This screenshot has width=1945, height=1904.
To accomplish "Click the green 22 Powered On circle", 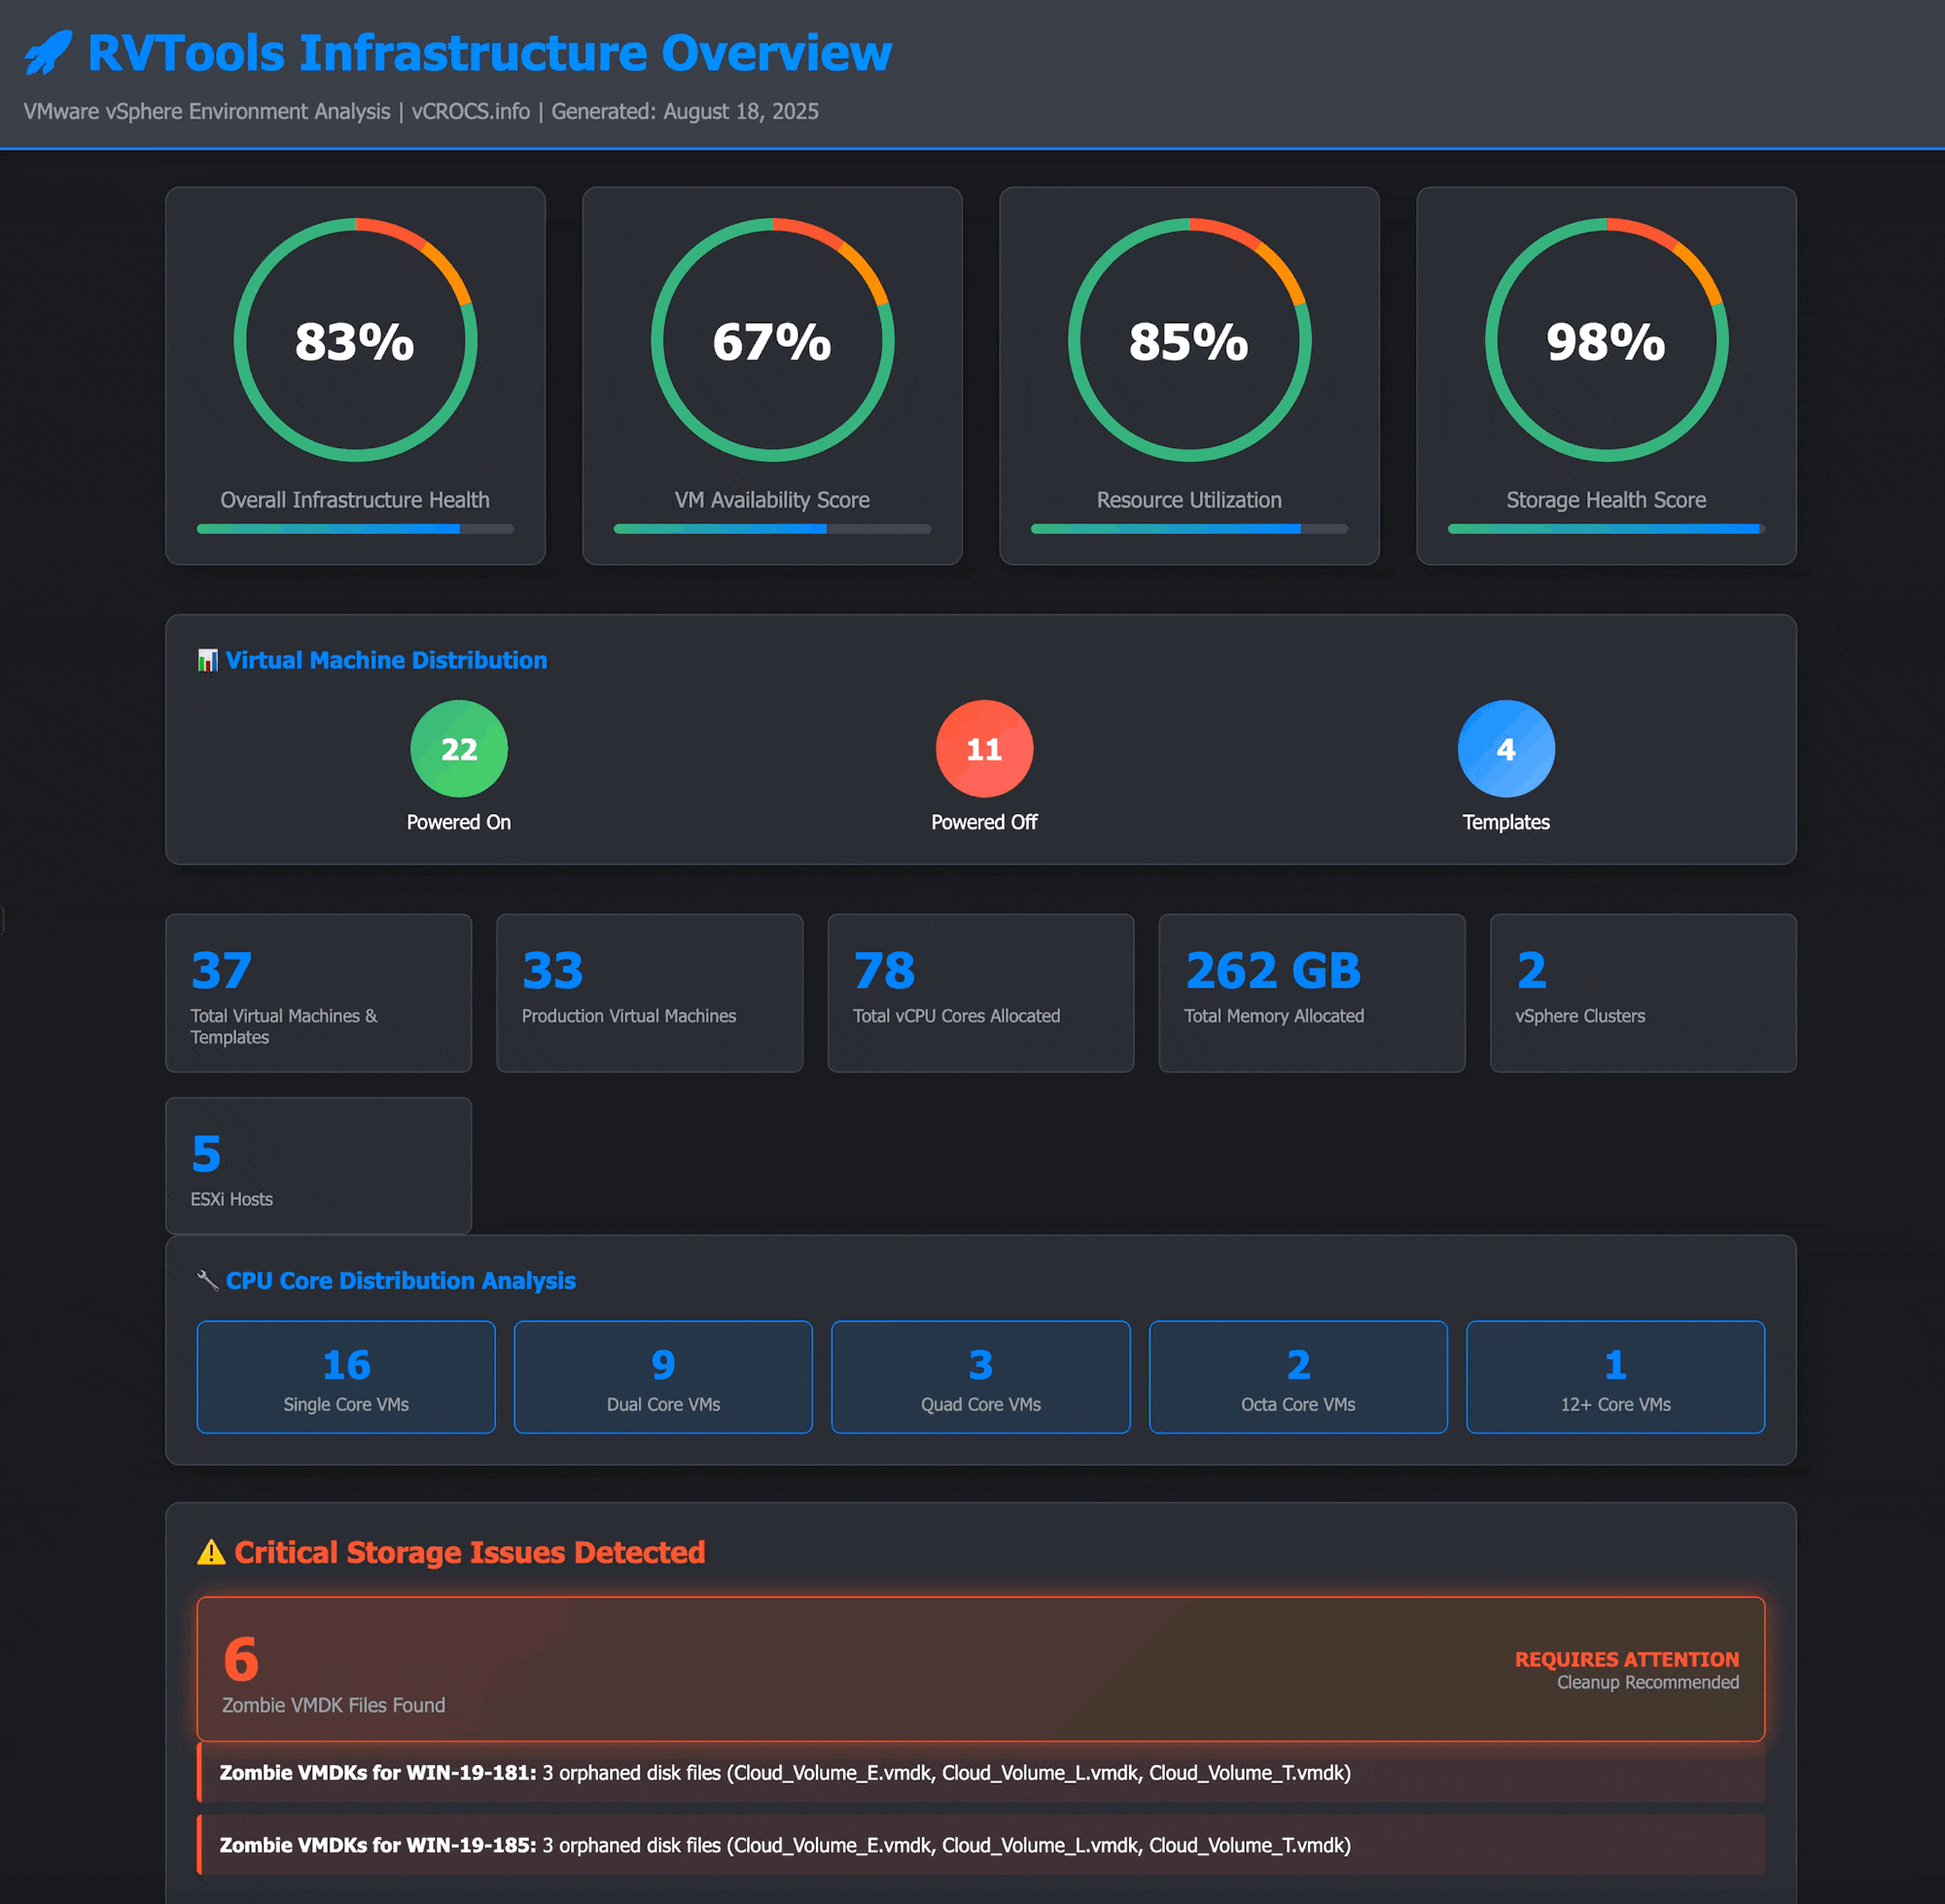I will point(459,749).
